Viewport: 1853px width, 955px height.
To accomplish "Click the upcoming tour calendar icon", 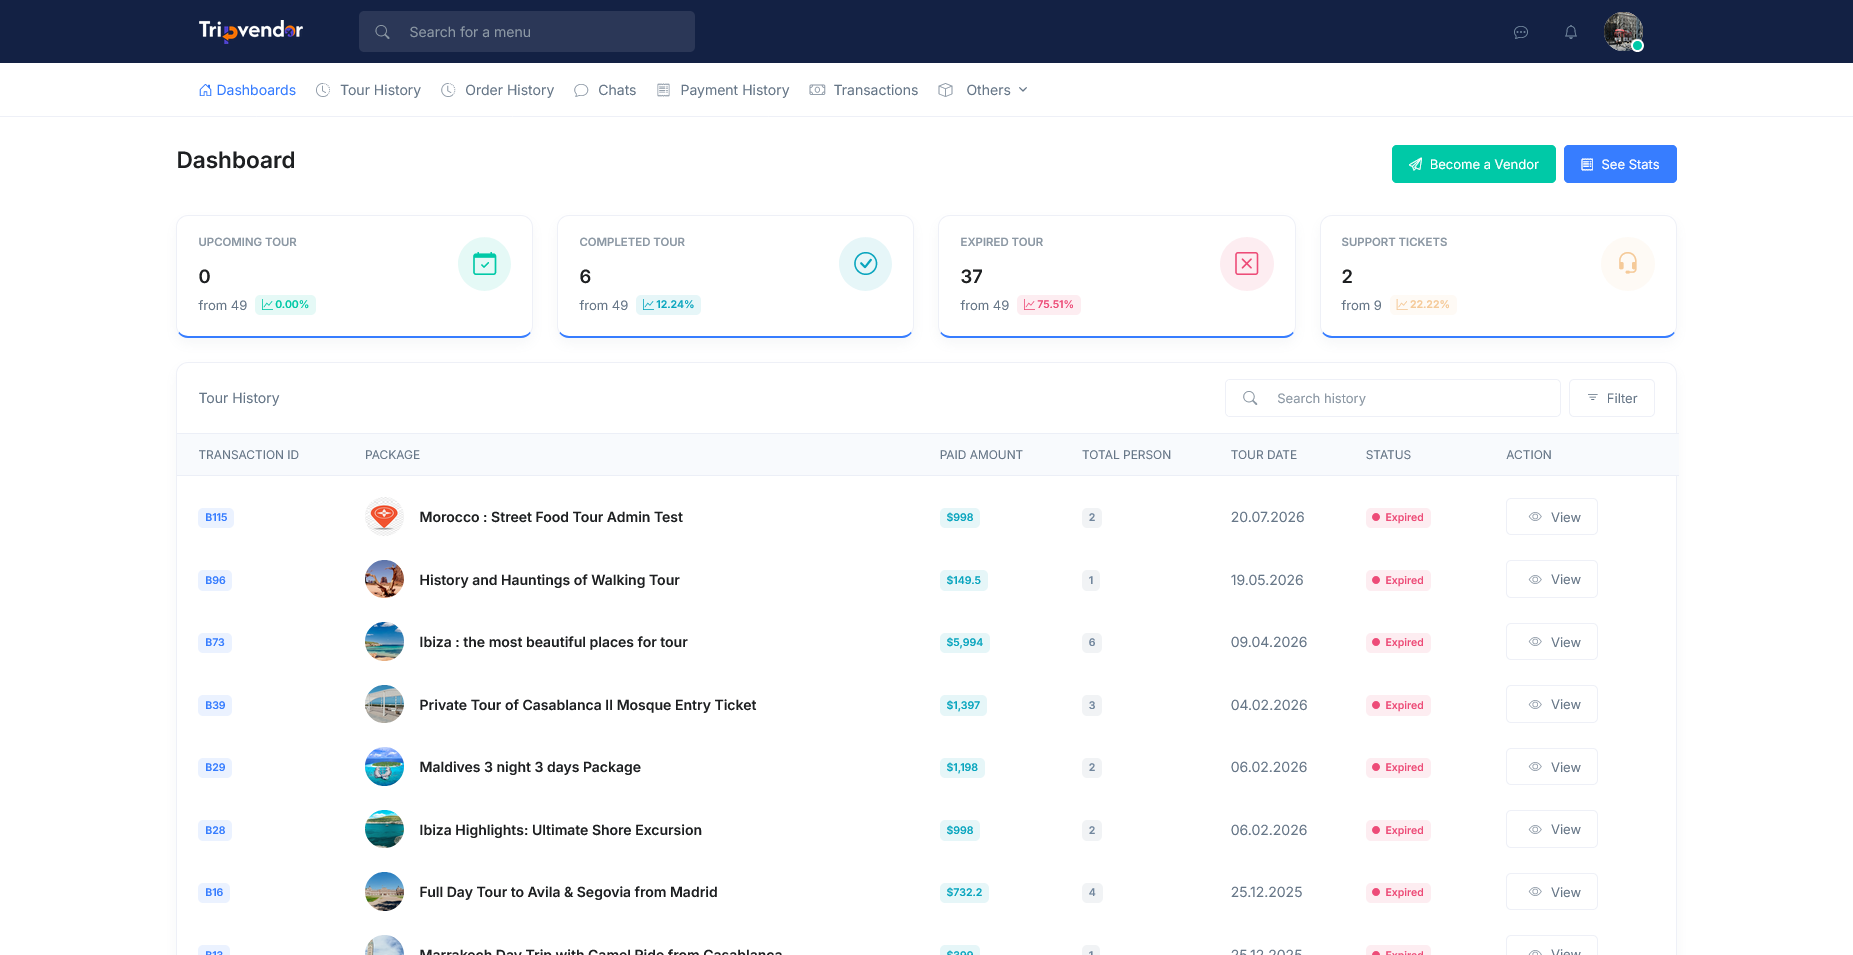I will (x=485, y=264).
